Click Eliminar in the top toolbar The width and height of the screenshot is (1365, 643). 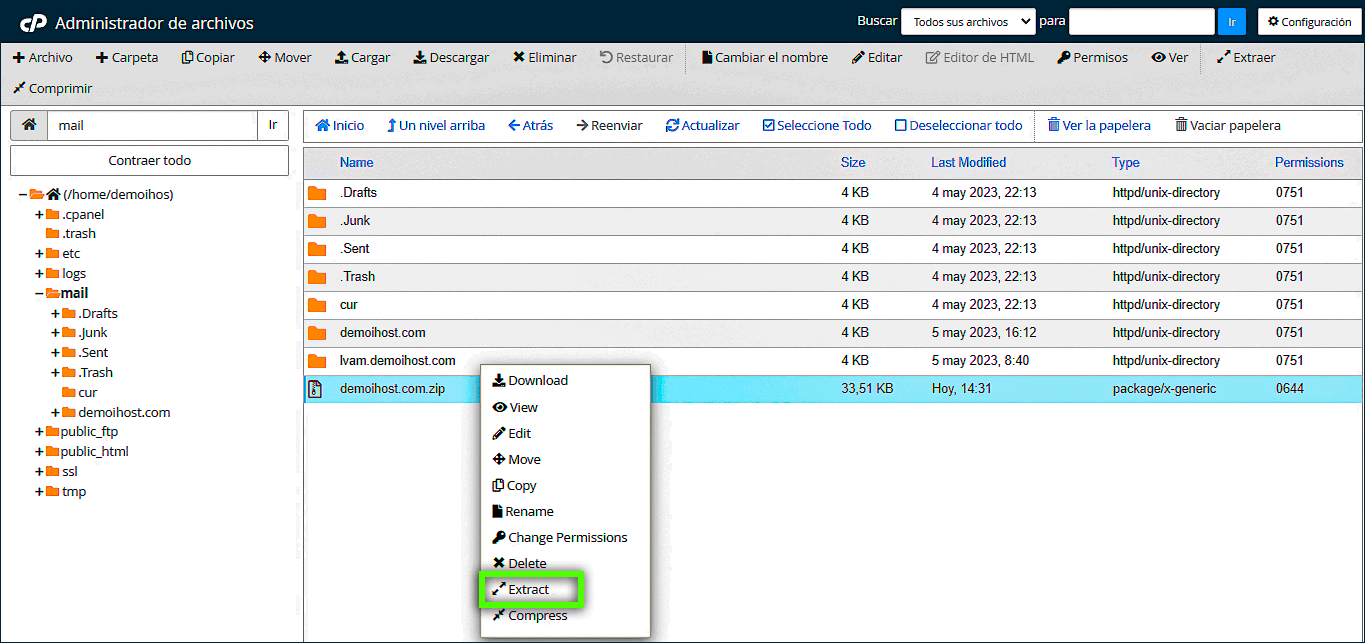[x=544, y=58]
